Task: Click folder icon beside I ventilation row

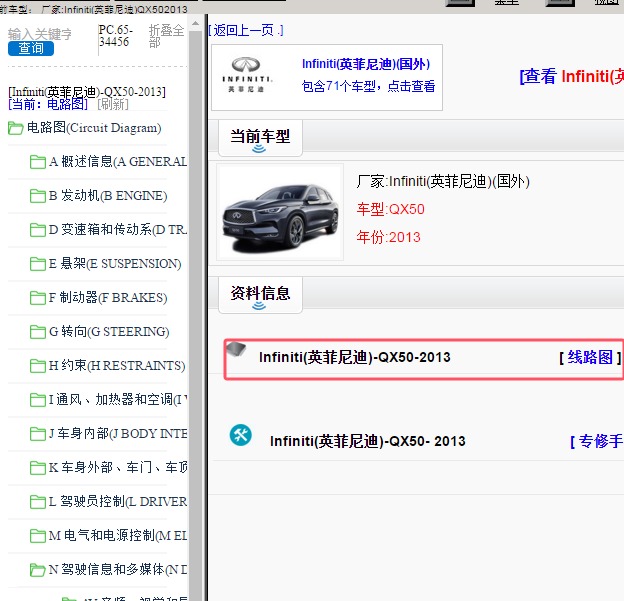Action: pyautogui.click(x=38, y=400)
